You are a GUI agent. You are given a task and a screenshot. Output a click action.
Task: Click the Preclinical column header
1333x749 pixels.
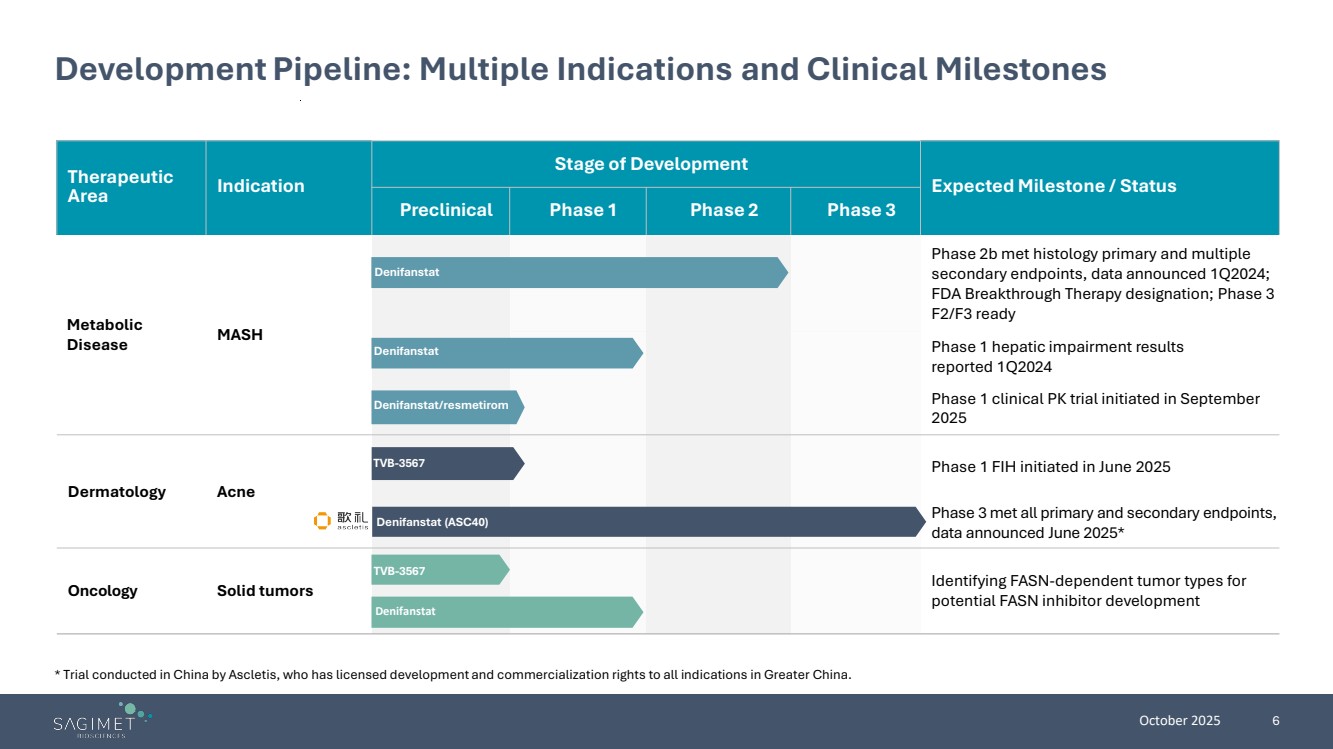pyautogui.click(x=446, y=210)
